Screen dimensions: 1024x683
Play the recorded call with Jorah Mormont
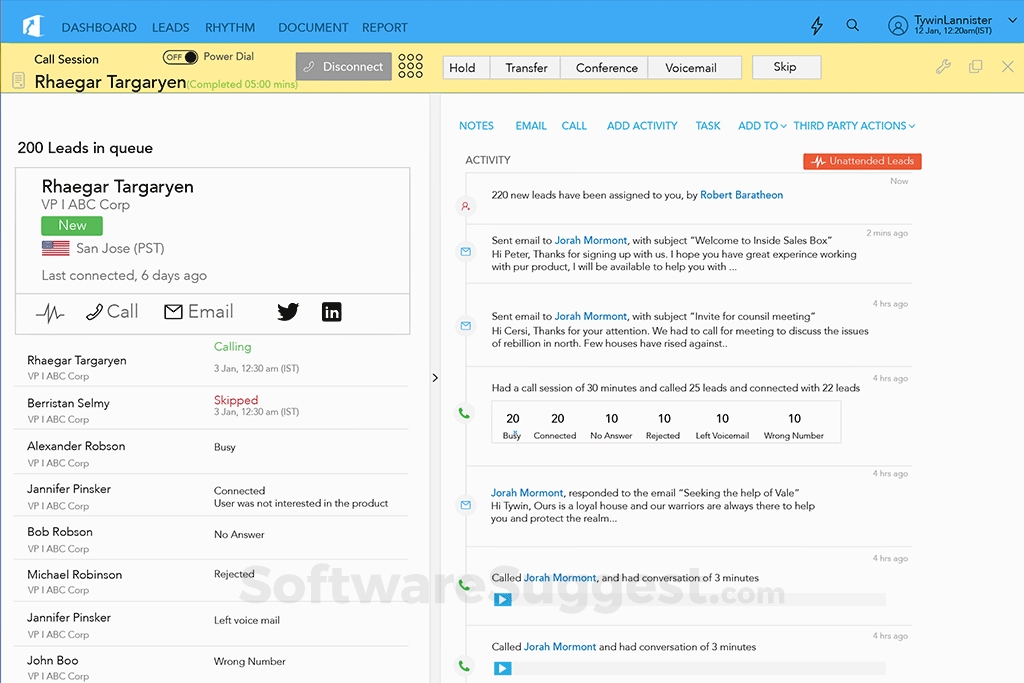pyautogui.click(x=502, y=599)
